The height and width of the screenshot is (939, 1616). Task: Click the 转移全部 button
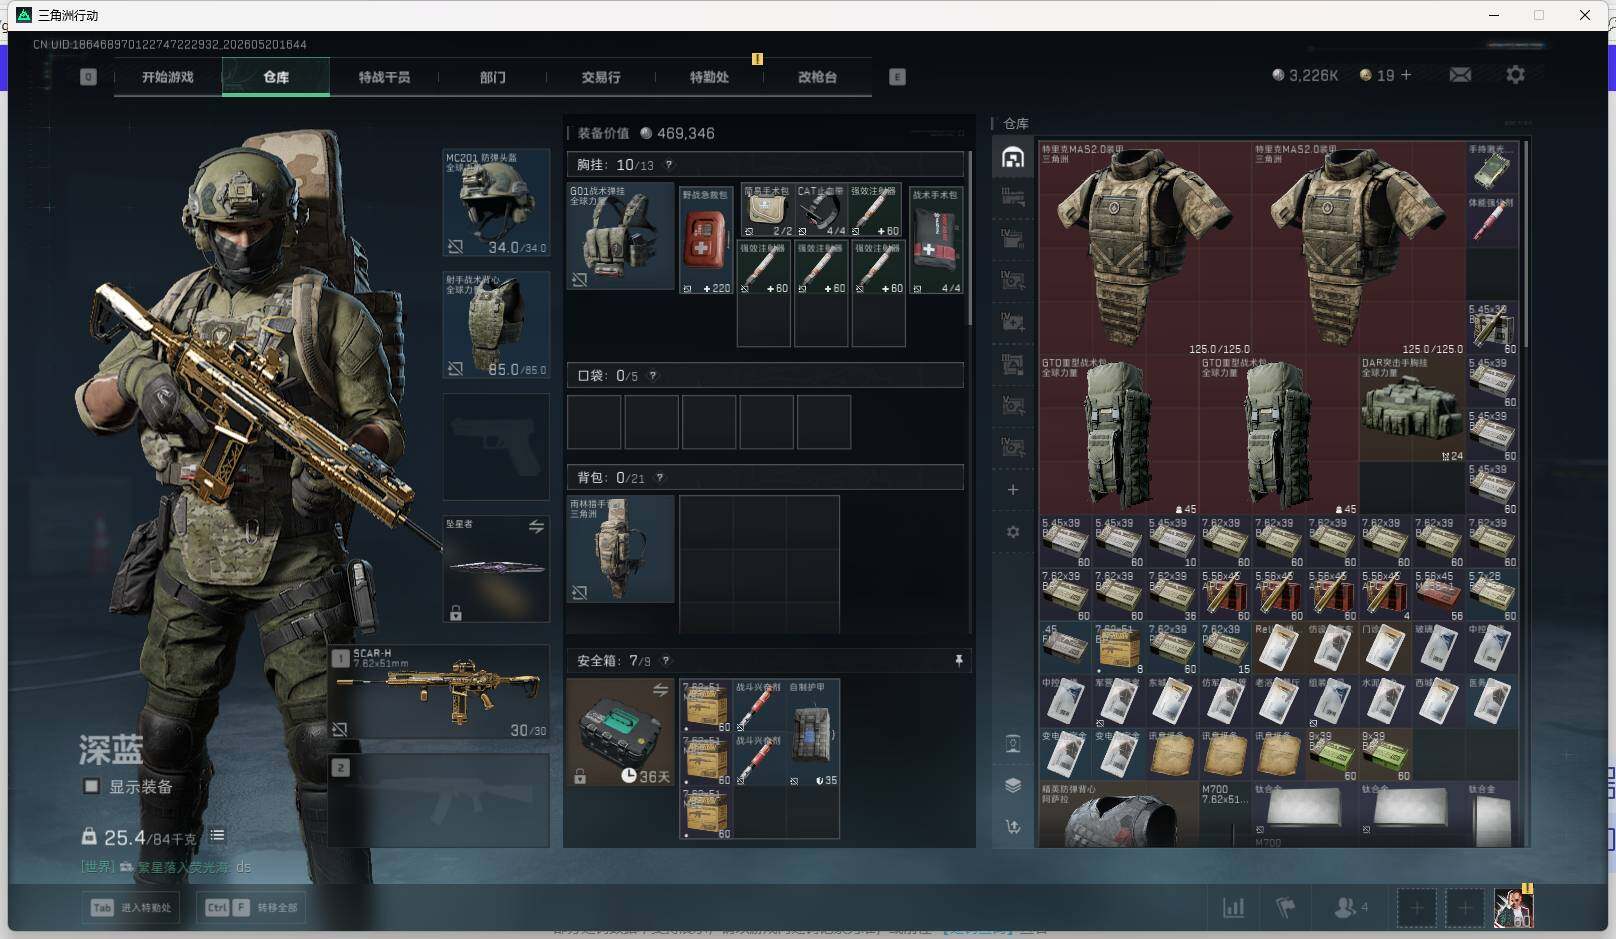point(251,907)
